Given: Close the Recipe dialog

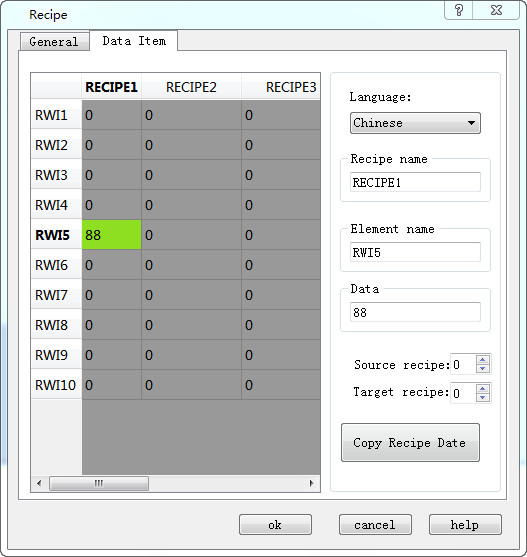Looking at the screenshot, I should click(496, 10).
